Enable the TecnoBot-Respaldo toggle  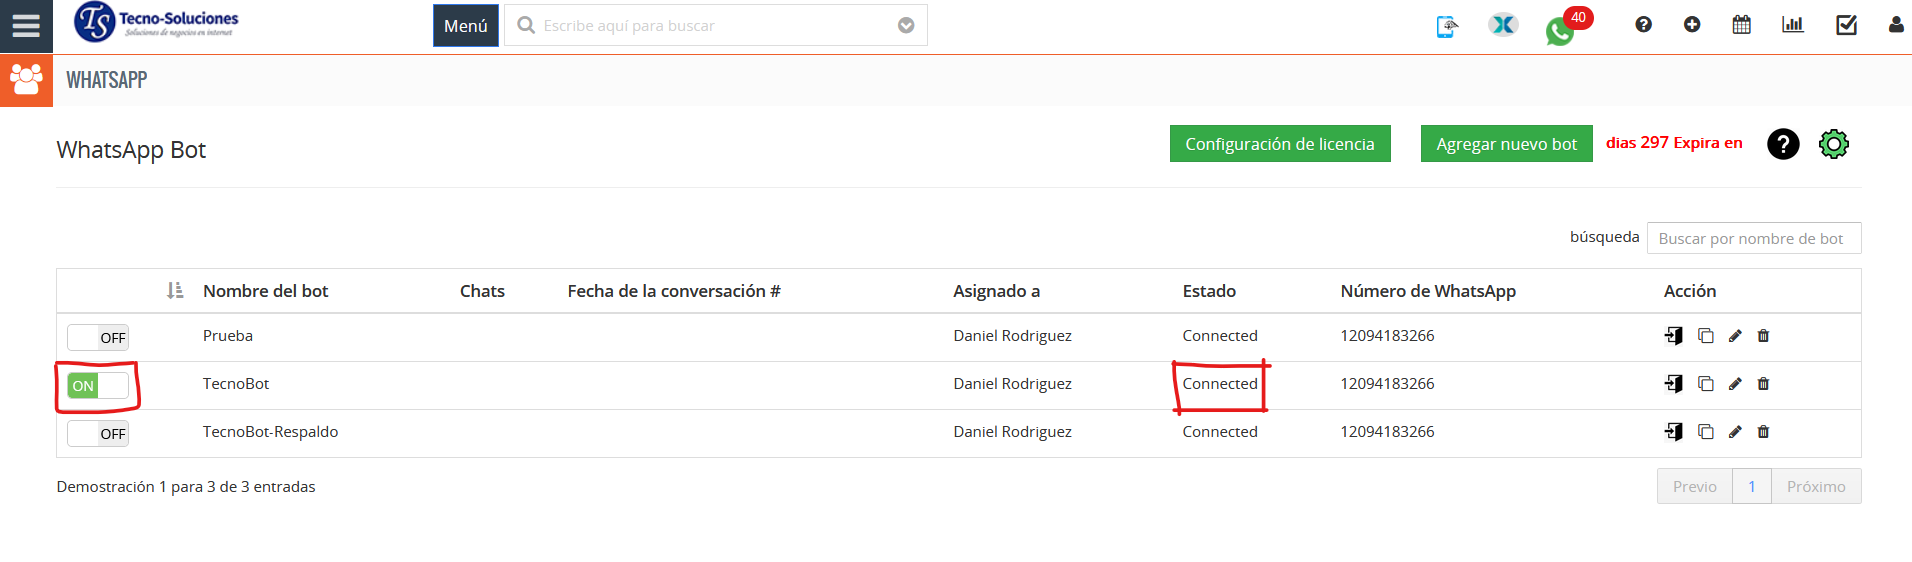(98, 434)
